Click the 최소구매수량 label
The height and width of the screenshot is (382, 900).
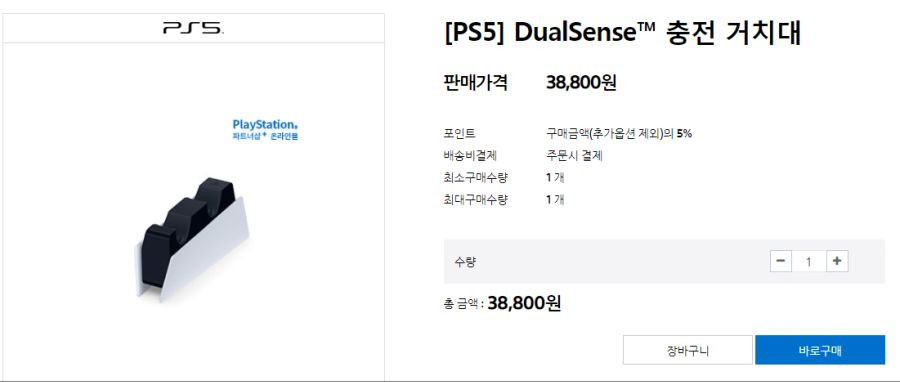pyautogui.click(x=476, y=178)
